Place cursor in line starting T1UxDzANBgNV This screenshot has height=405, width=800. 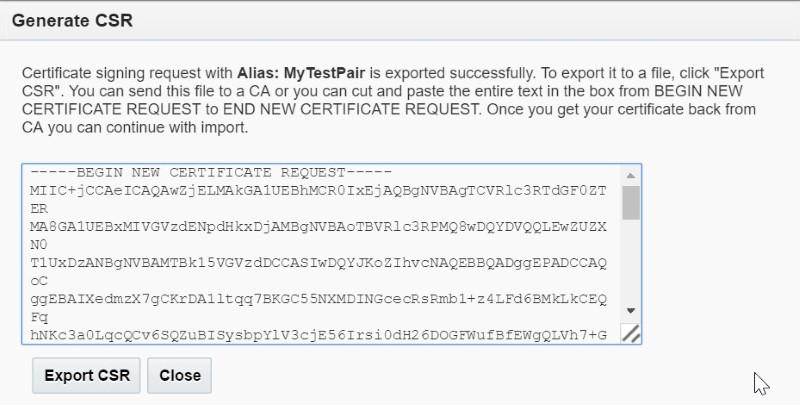click(318, 263)
